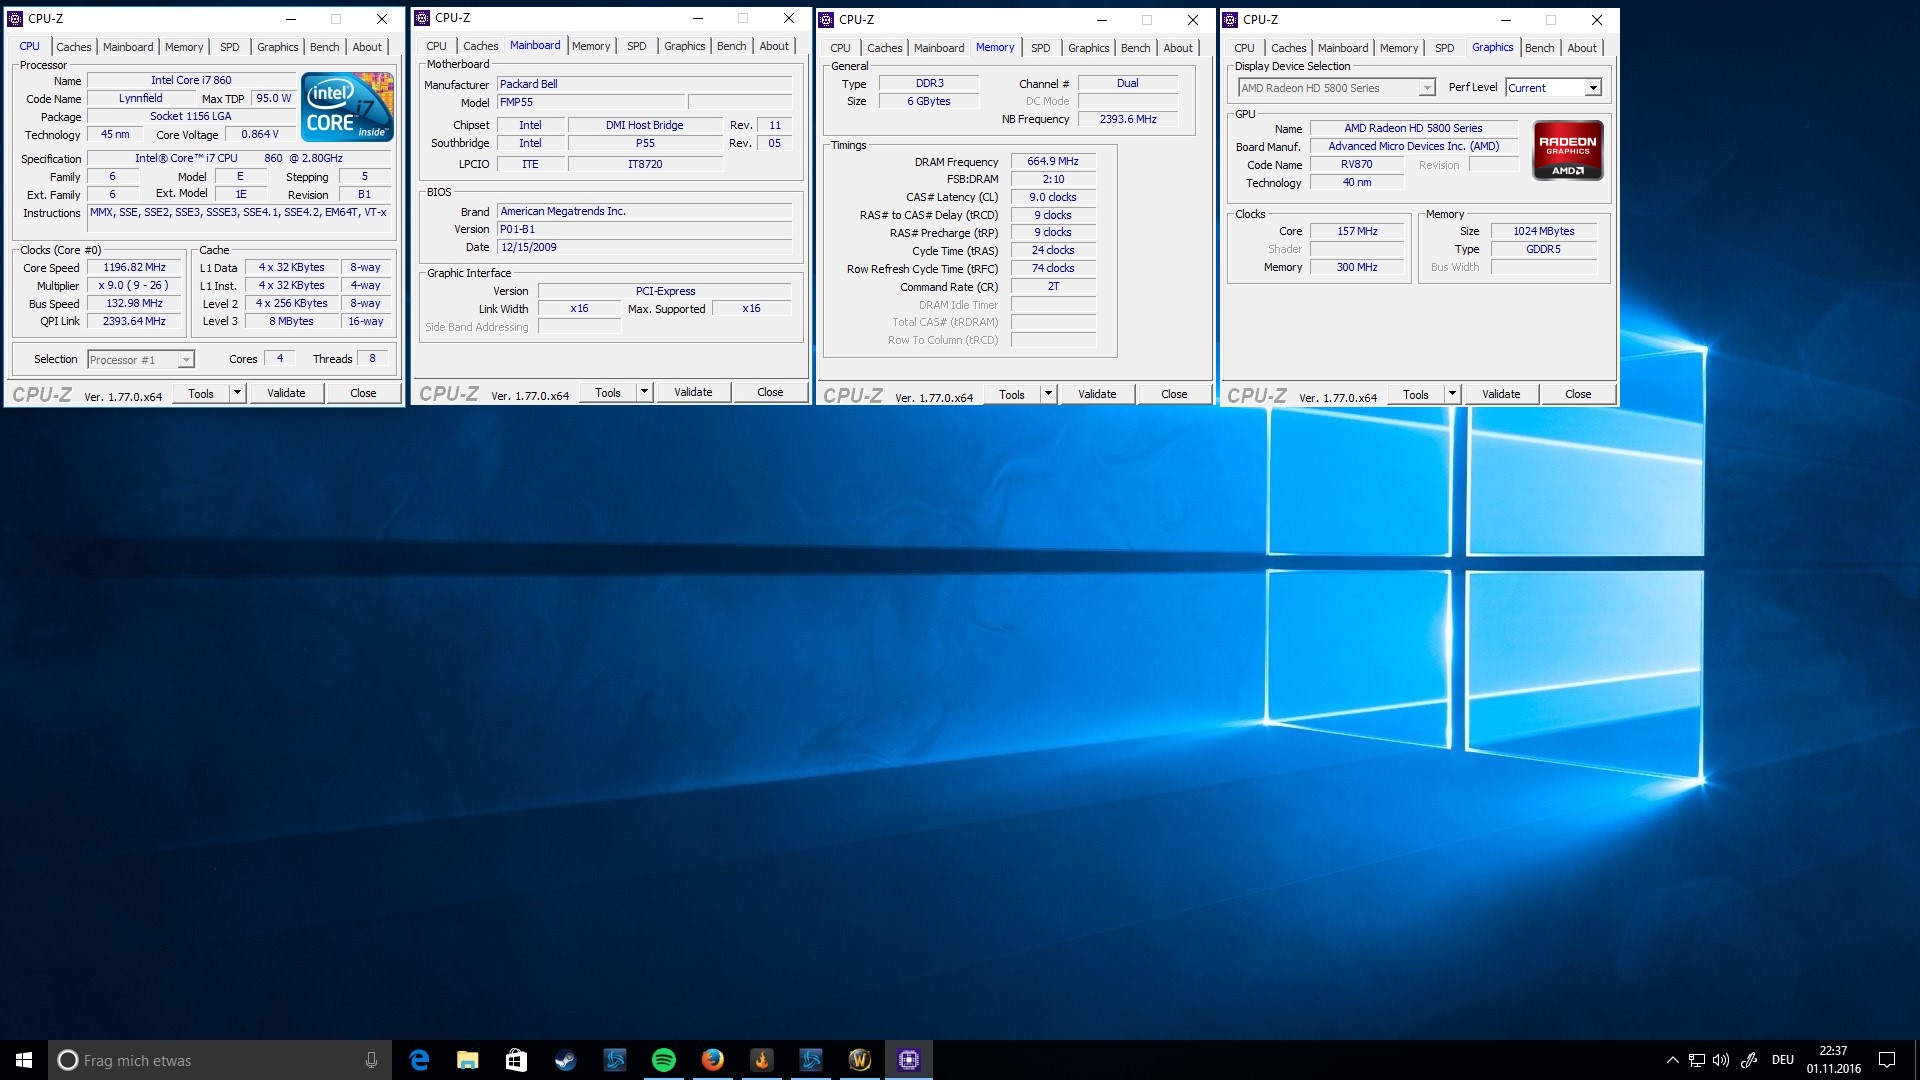Click the Close button in the Memory window

click(1173, 394)
